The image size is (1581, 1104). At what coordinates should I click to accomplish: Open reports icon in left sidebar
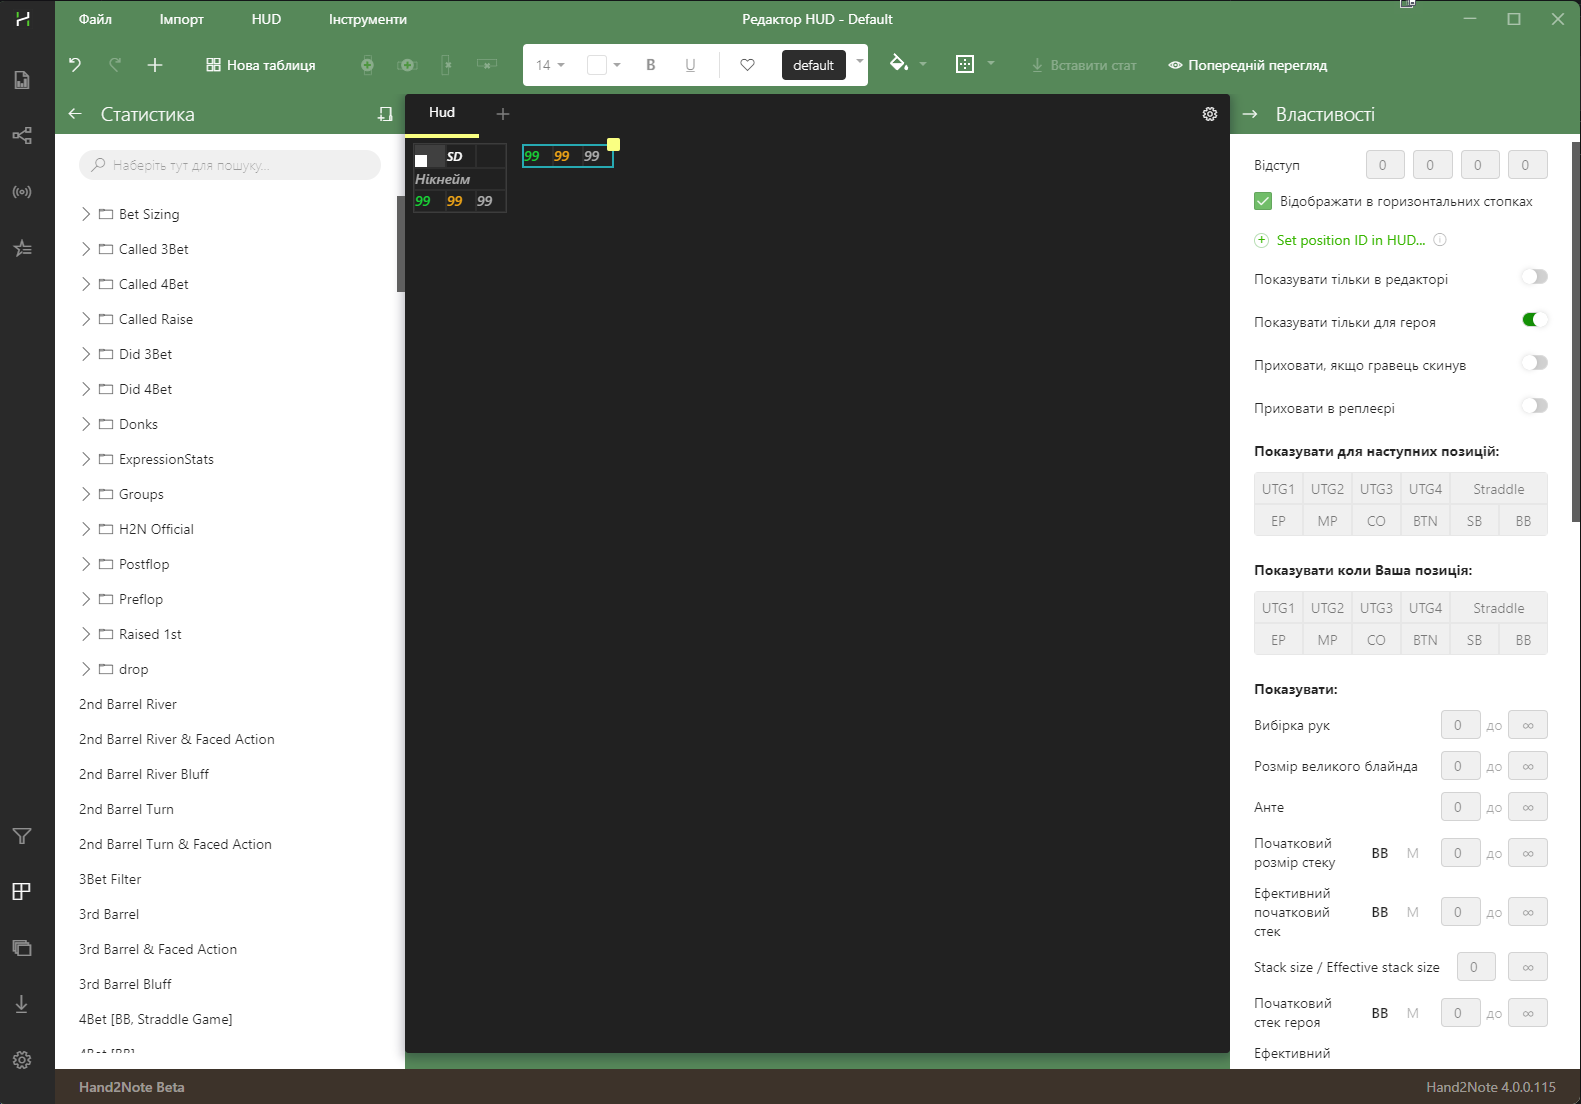pyautogui.click(x=22, y=80)
